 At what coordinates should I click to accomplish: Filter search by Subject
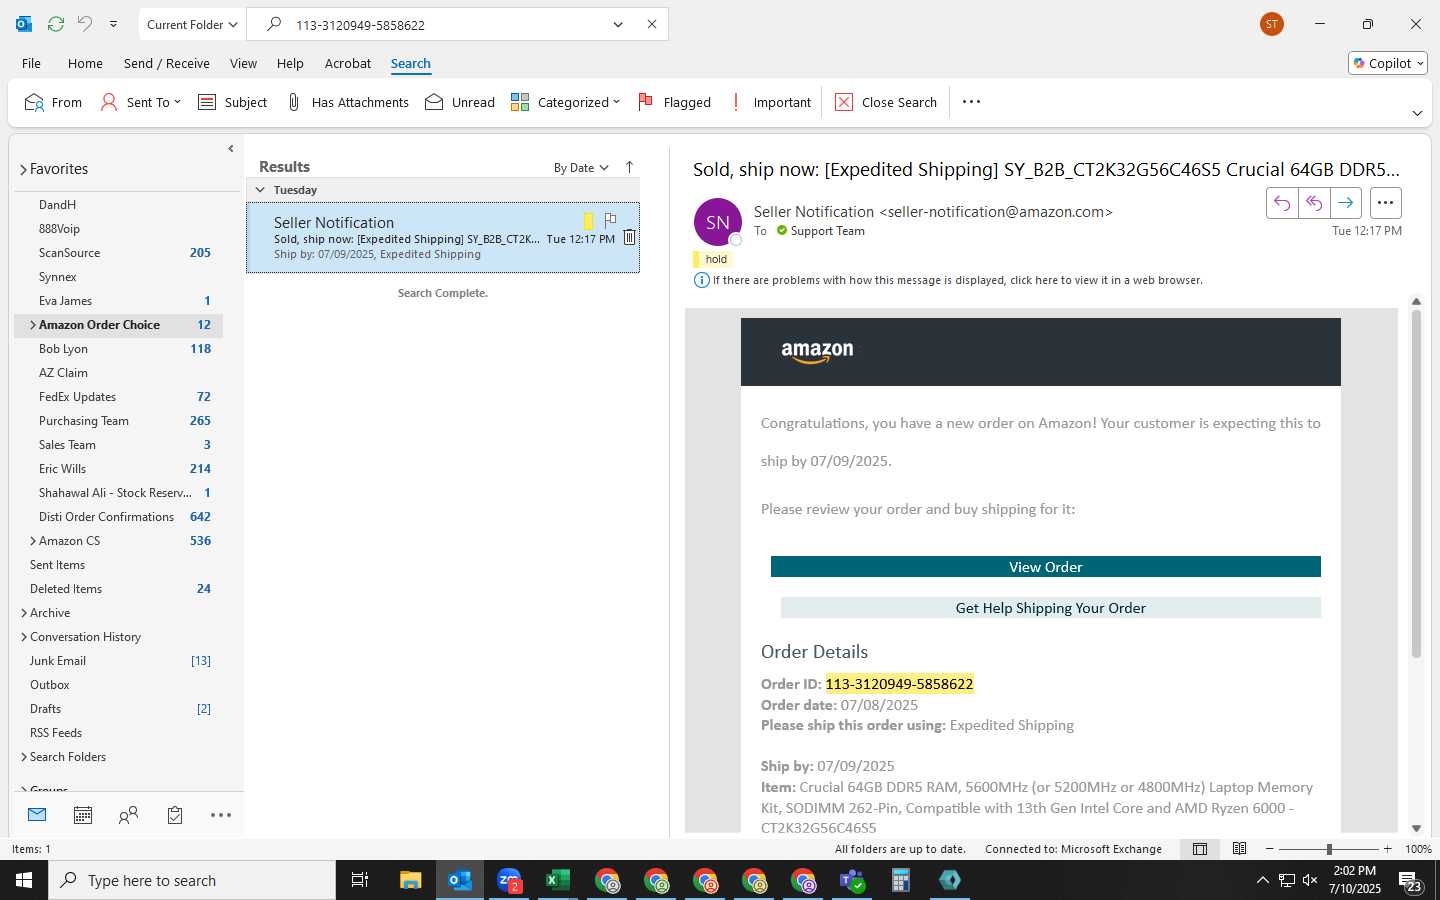coord(232,102)
